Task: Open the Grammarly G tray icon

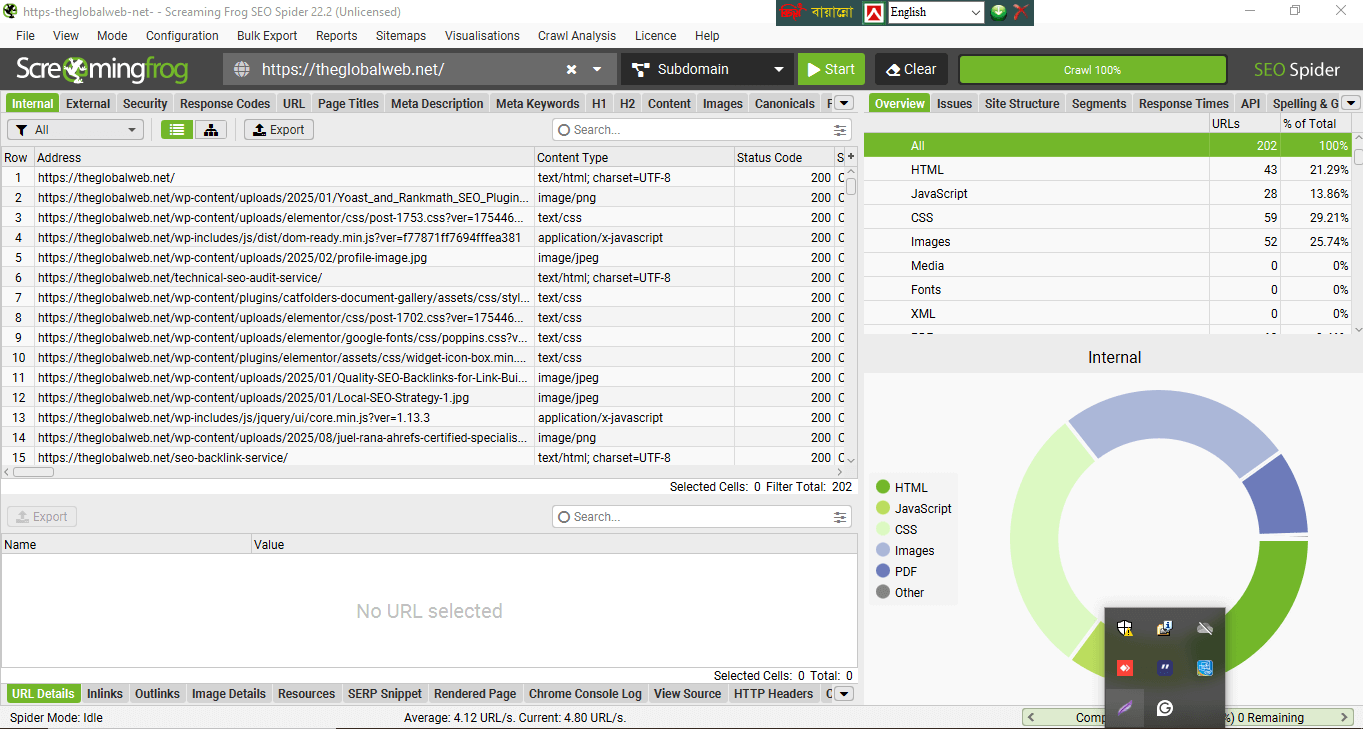Action: tap(1164, 708)
